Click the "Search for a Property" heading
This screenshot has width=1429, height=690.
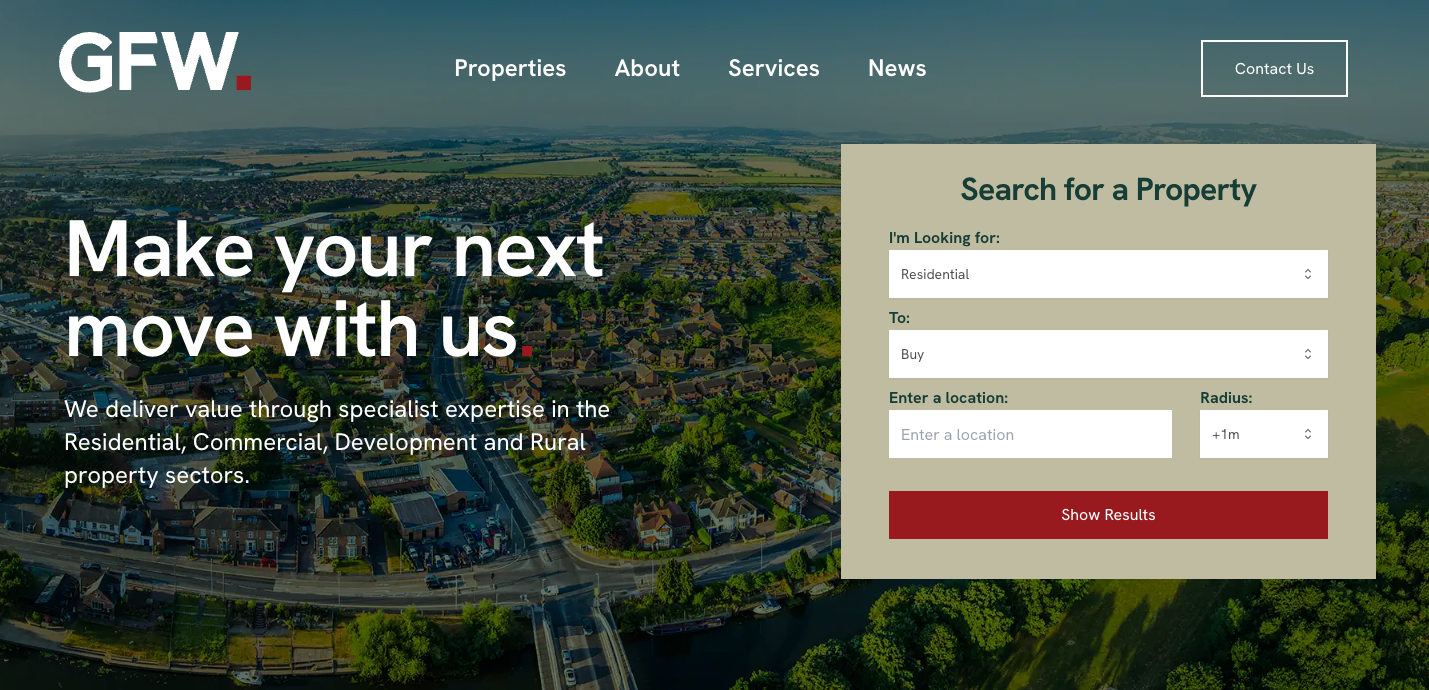(1108, 189)
